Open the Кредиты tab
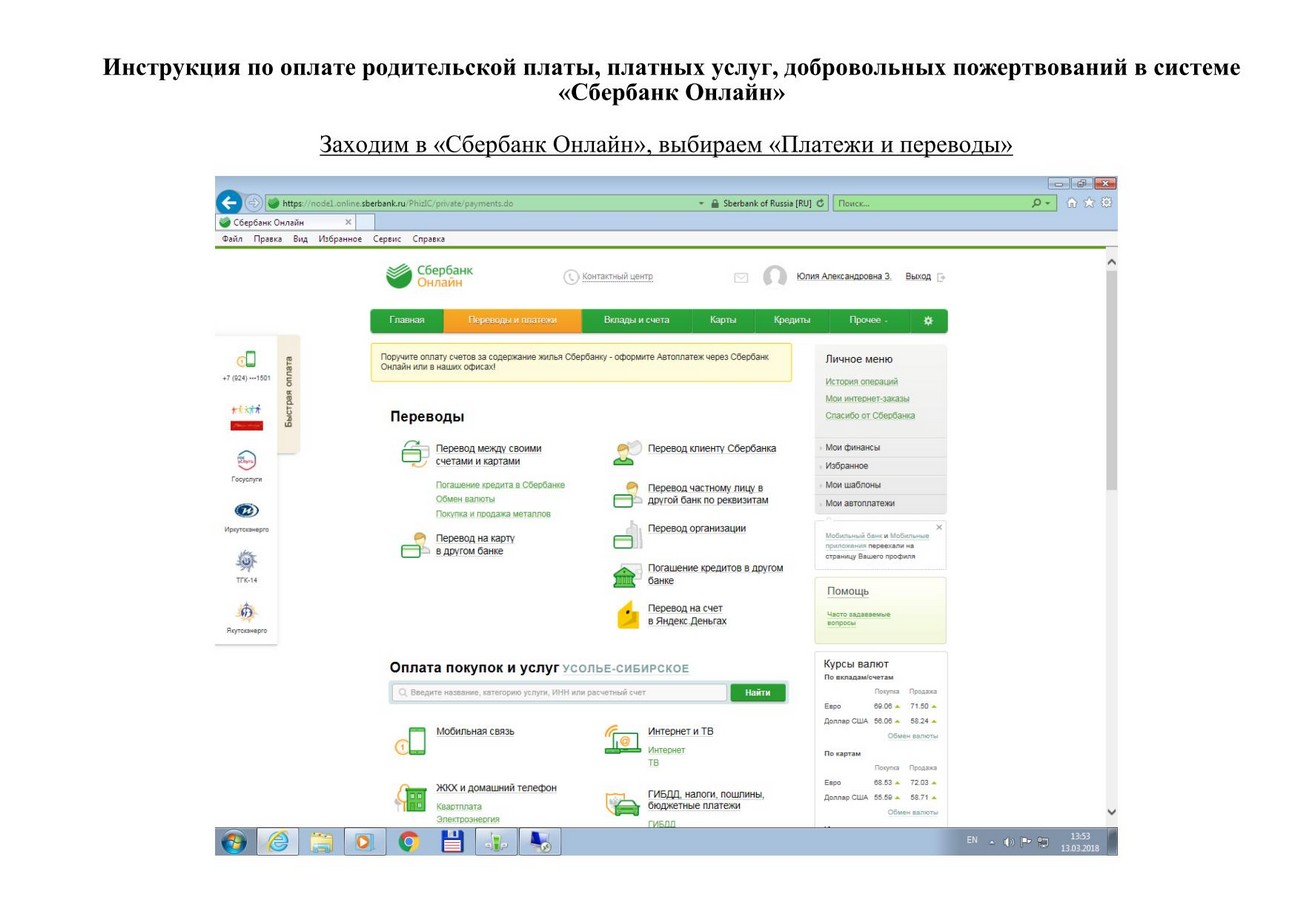This screenshot has width=1300, height=920. pyautogui.click(x=792, y=320)
